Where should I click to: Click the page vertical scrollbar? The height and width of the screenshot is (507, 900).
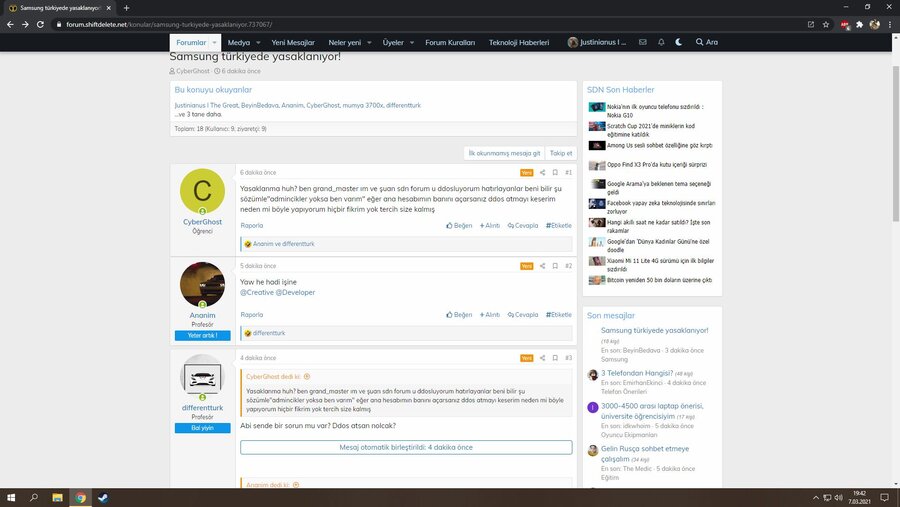[895, 144]
